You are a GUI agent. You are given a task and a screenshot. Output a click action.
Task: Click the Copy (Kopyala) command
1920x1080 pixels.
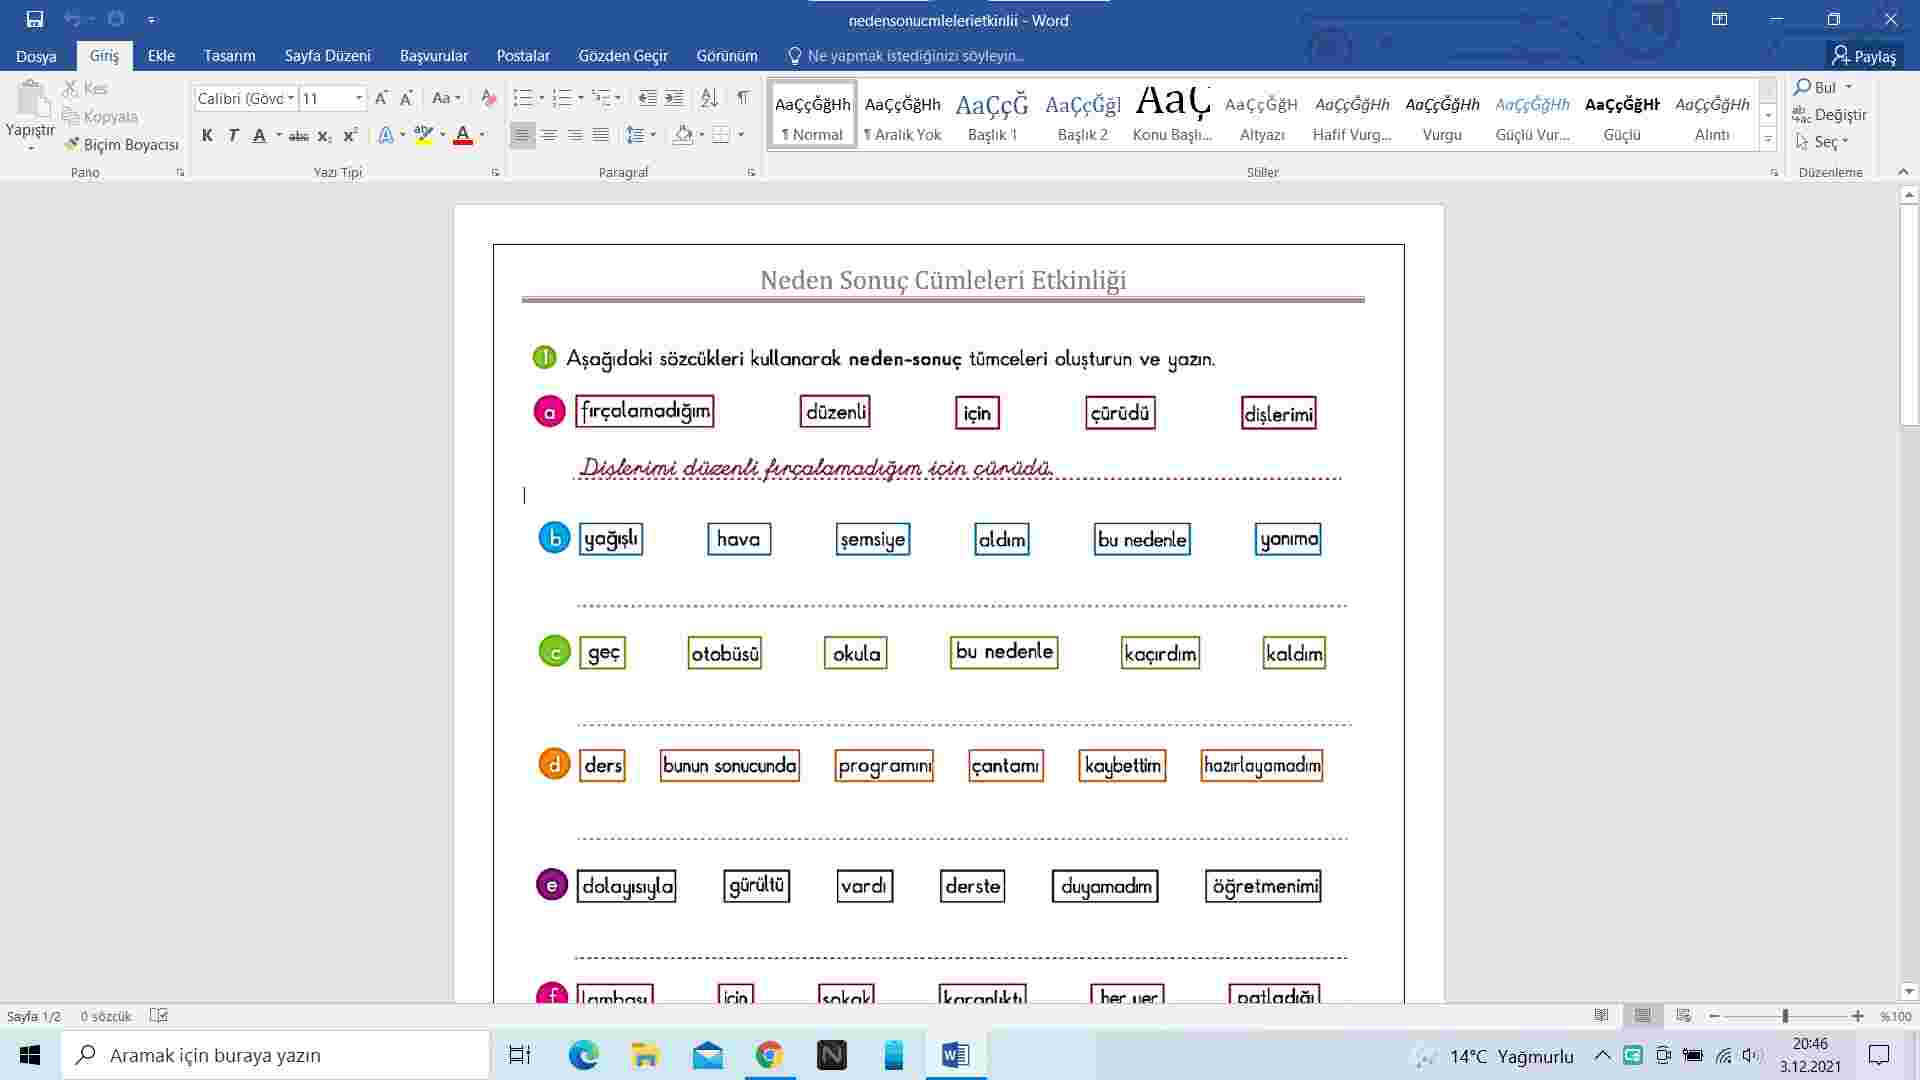99,116
